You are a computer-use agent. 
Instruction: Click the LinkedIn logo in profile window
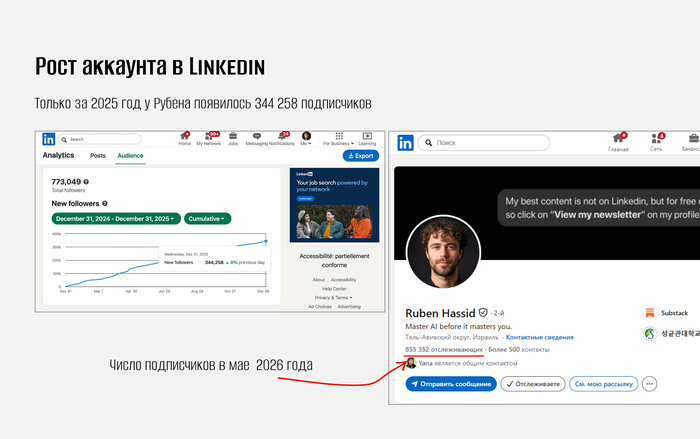click(x=405, y=143)
